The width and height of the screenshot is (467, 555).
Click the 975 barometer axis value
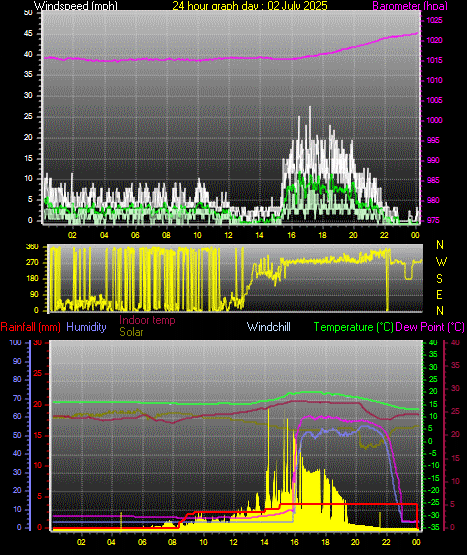coord(434,221)
